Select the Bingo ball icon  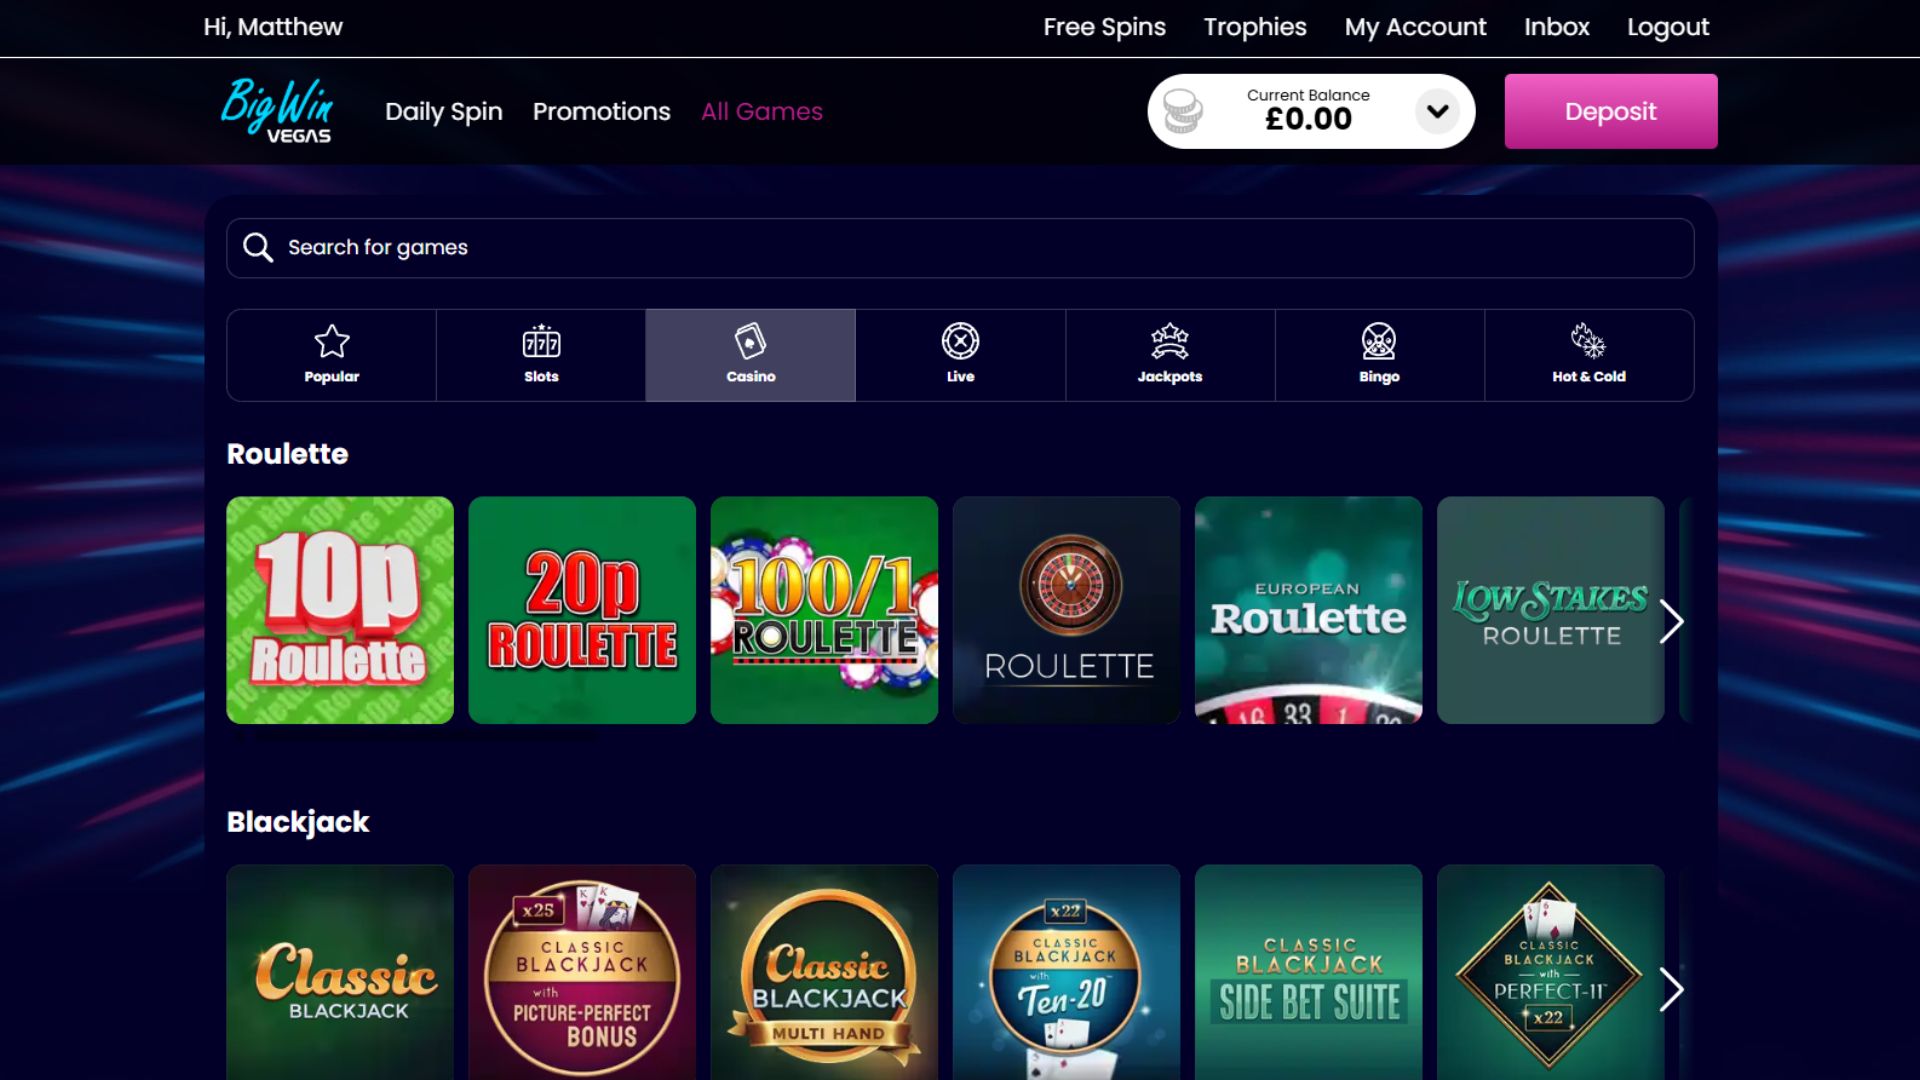pos(1379,342)
